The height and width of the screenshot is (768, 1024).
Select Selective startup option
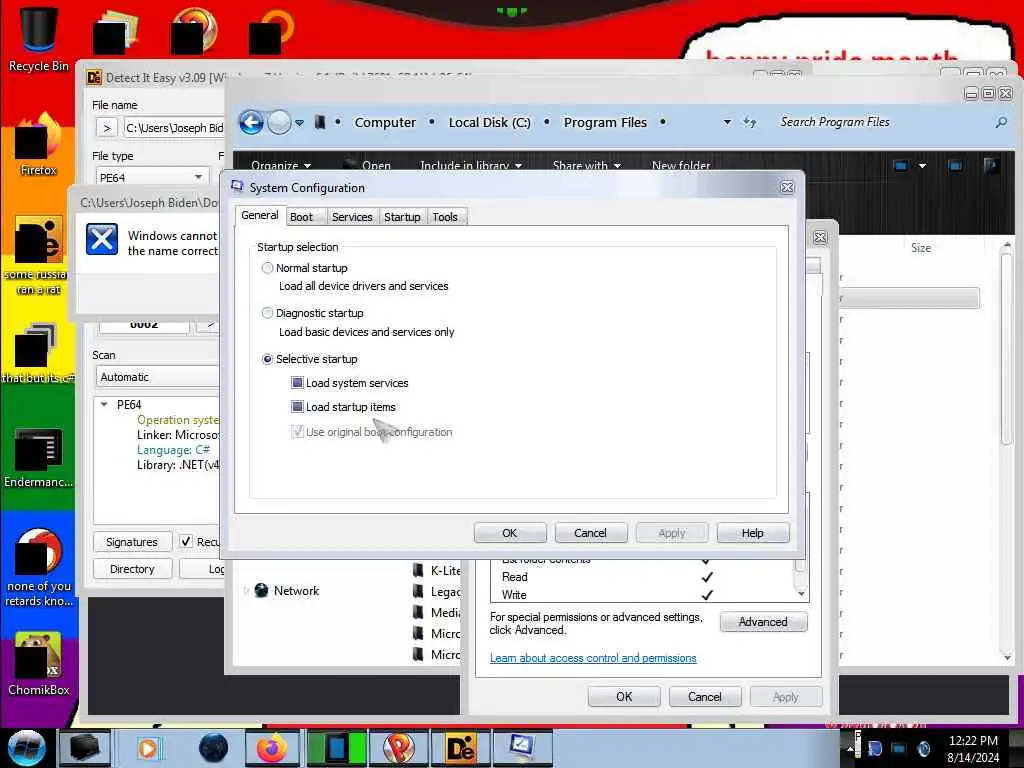(267, 359)
